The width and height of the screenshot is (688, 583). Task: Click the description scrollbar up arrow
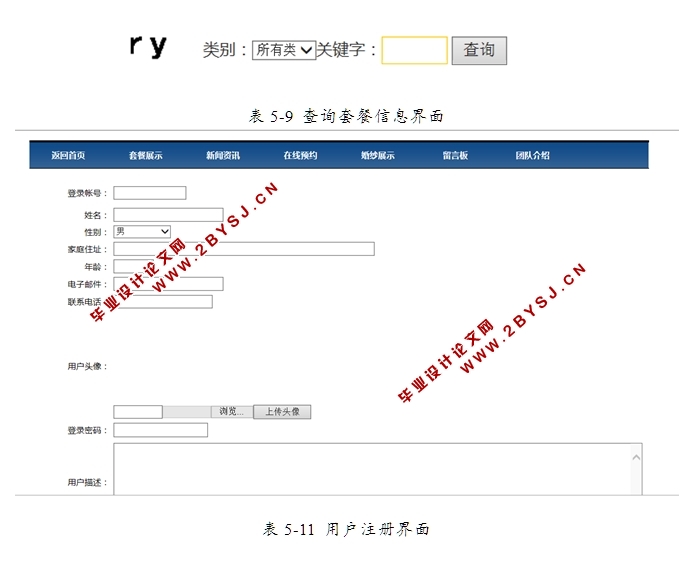pyautogui.click(x=636, y=458)
